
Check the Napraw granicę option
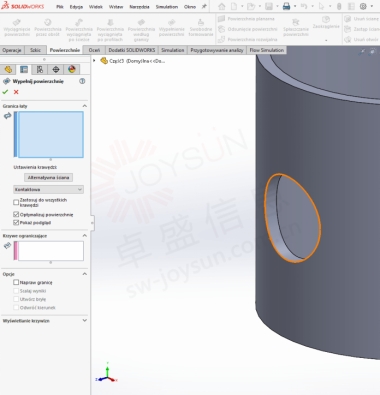[16, 282]
